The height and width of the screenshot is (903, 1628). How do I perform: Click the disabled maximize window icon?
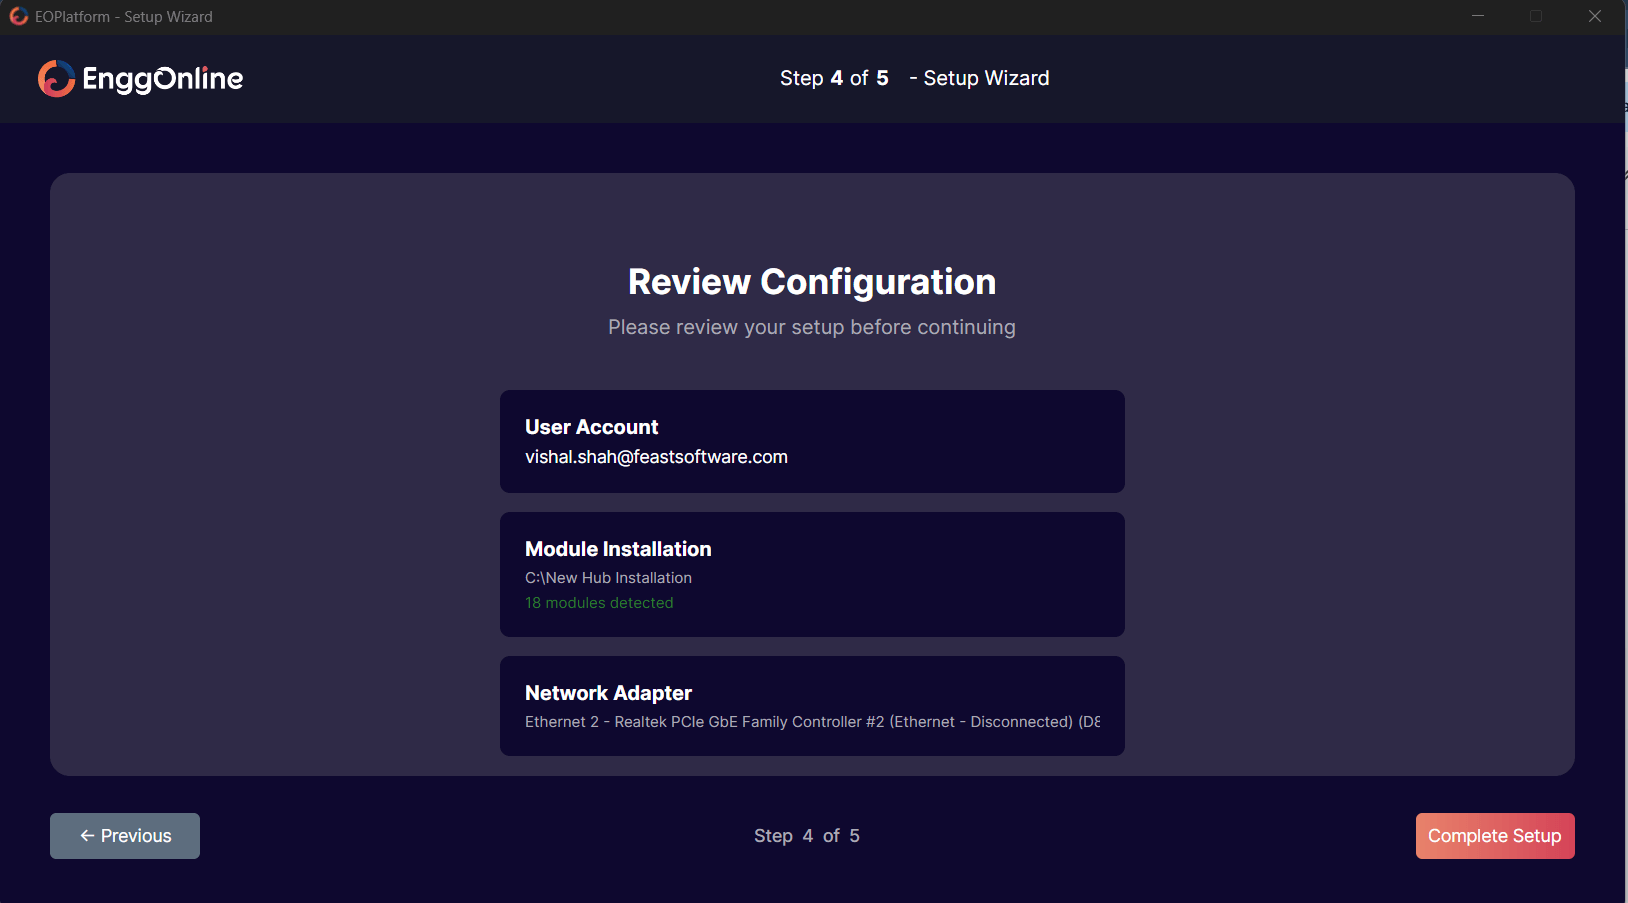pyautogui.click(x=1536, y=17)
